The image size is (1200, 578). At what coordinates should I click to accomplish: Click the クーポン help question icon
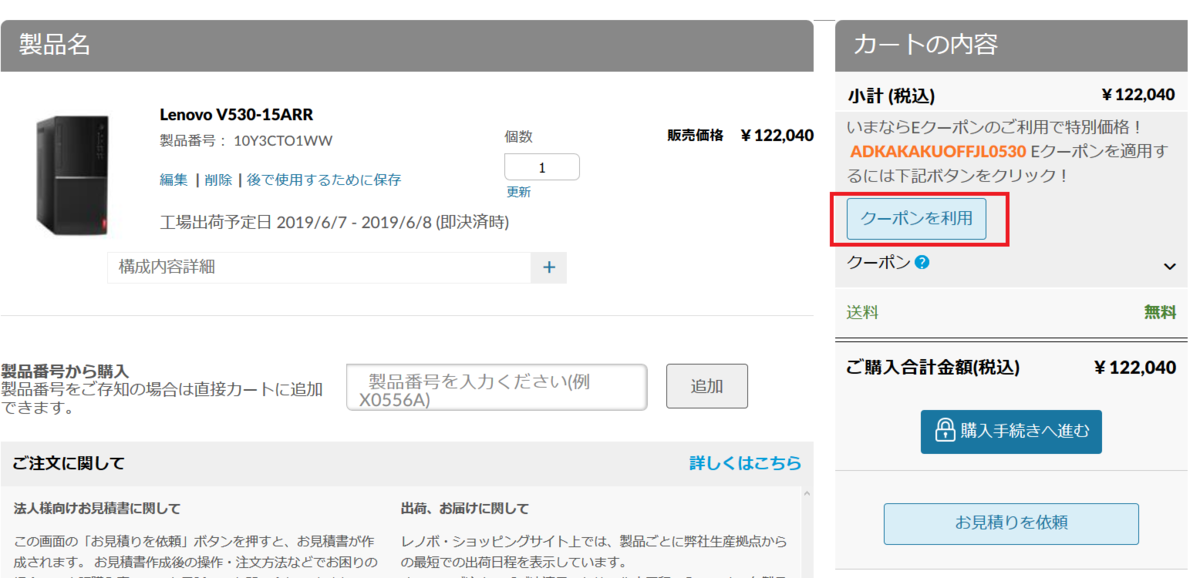922,263
